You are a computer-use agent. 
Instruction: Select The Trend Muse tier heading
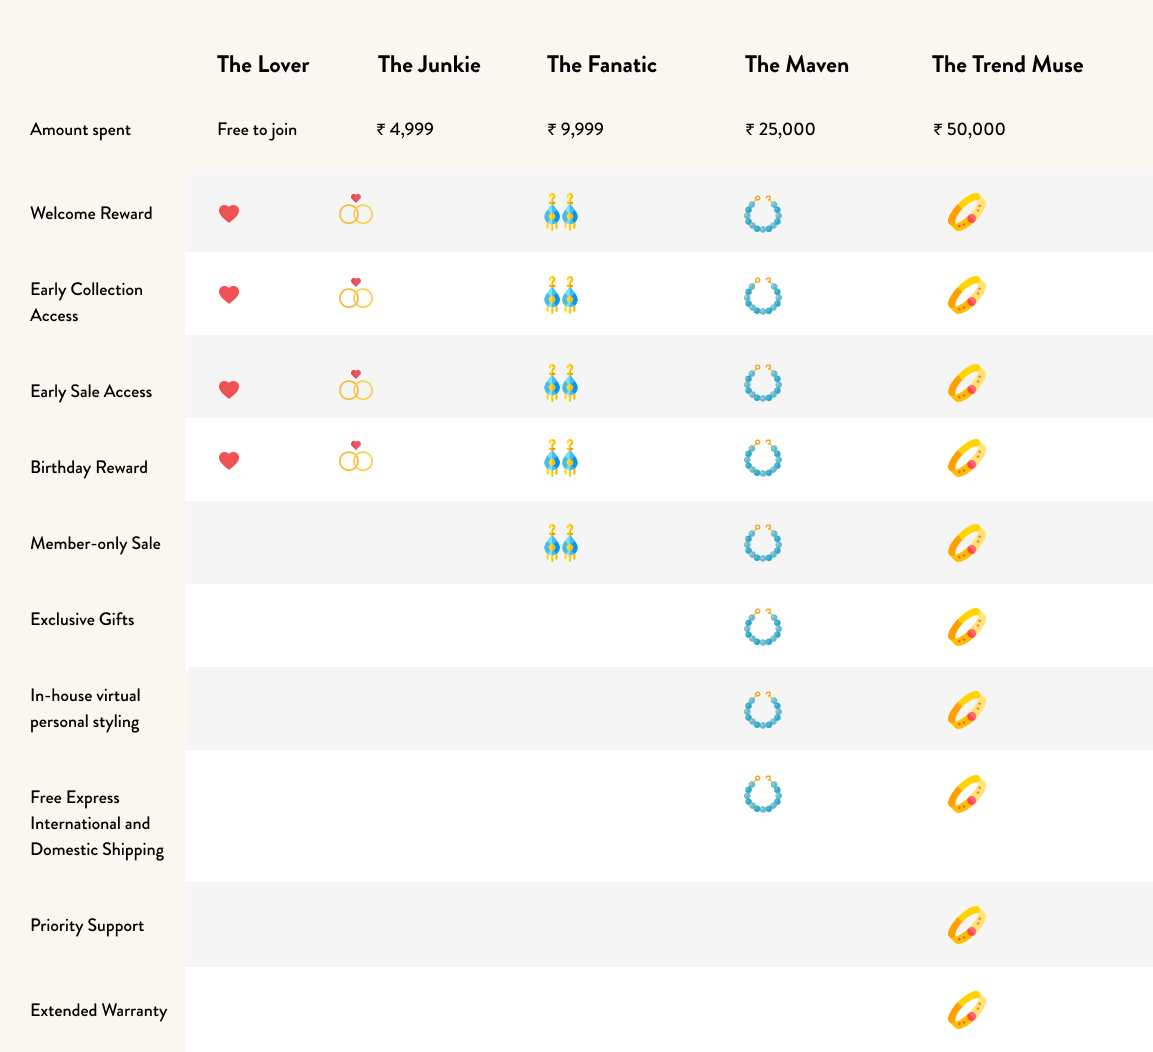[x=1007, y=65]
